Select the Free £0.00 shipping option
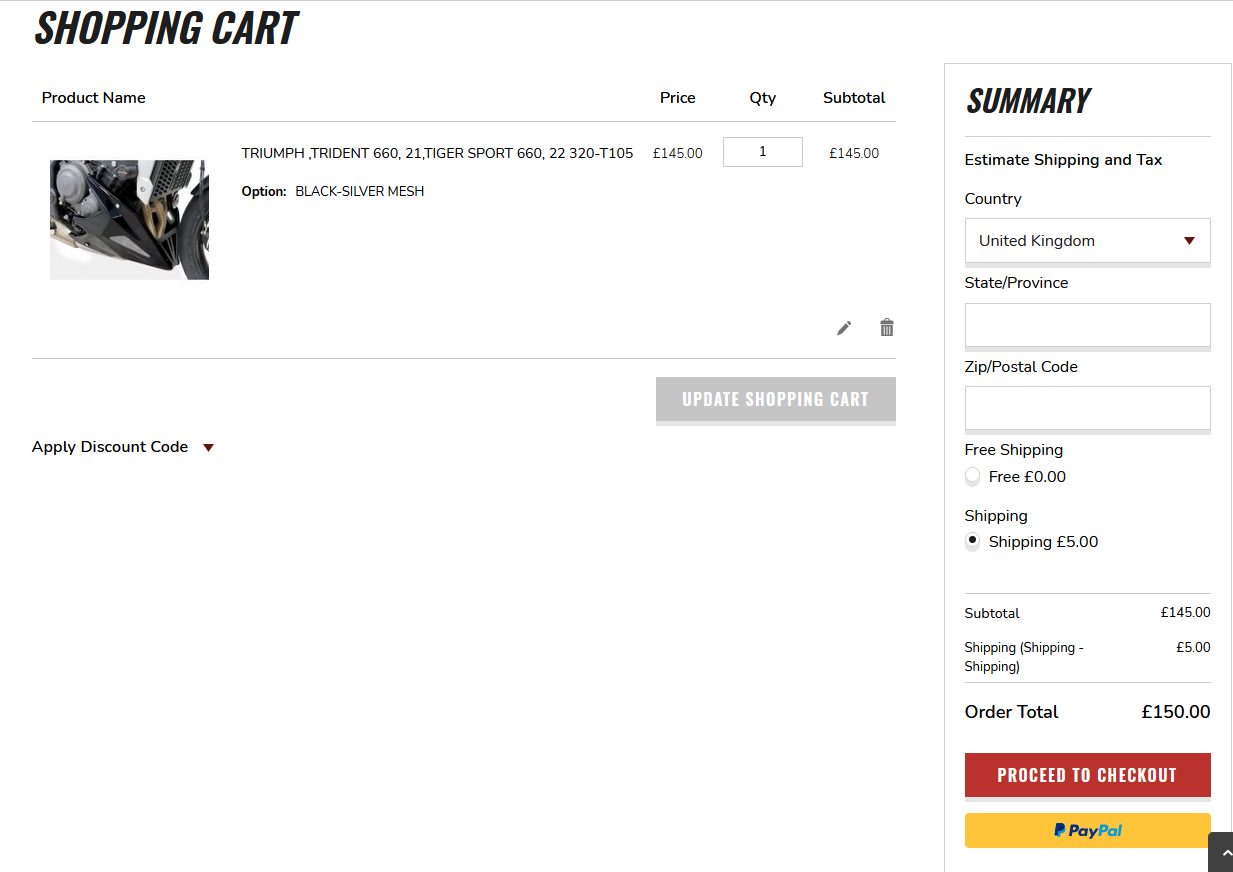 point(972,477)
